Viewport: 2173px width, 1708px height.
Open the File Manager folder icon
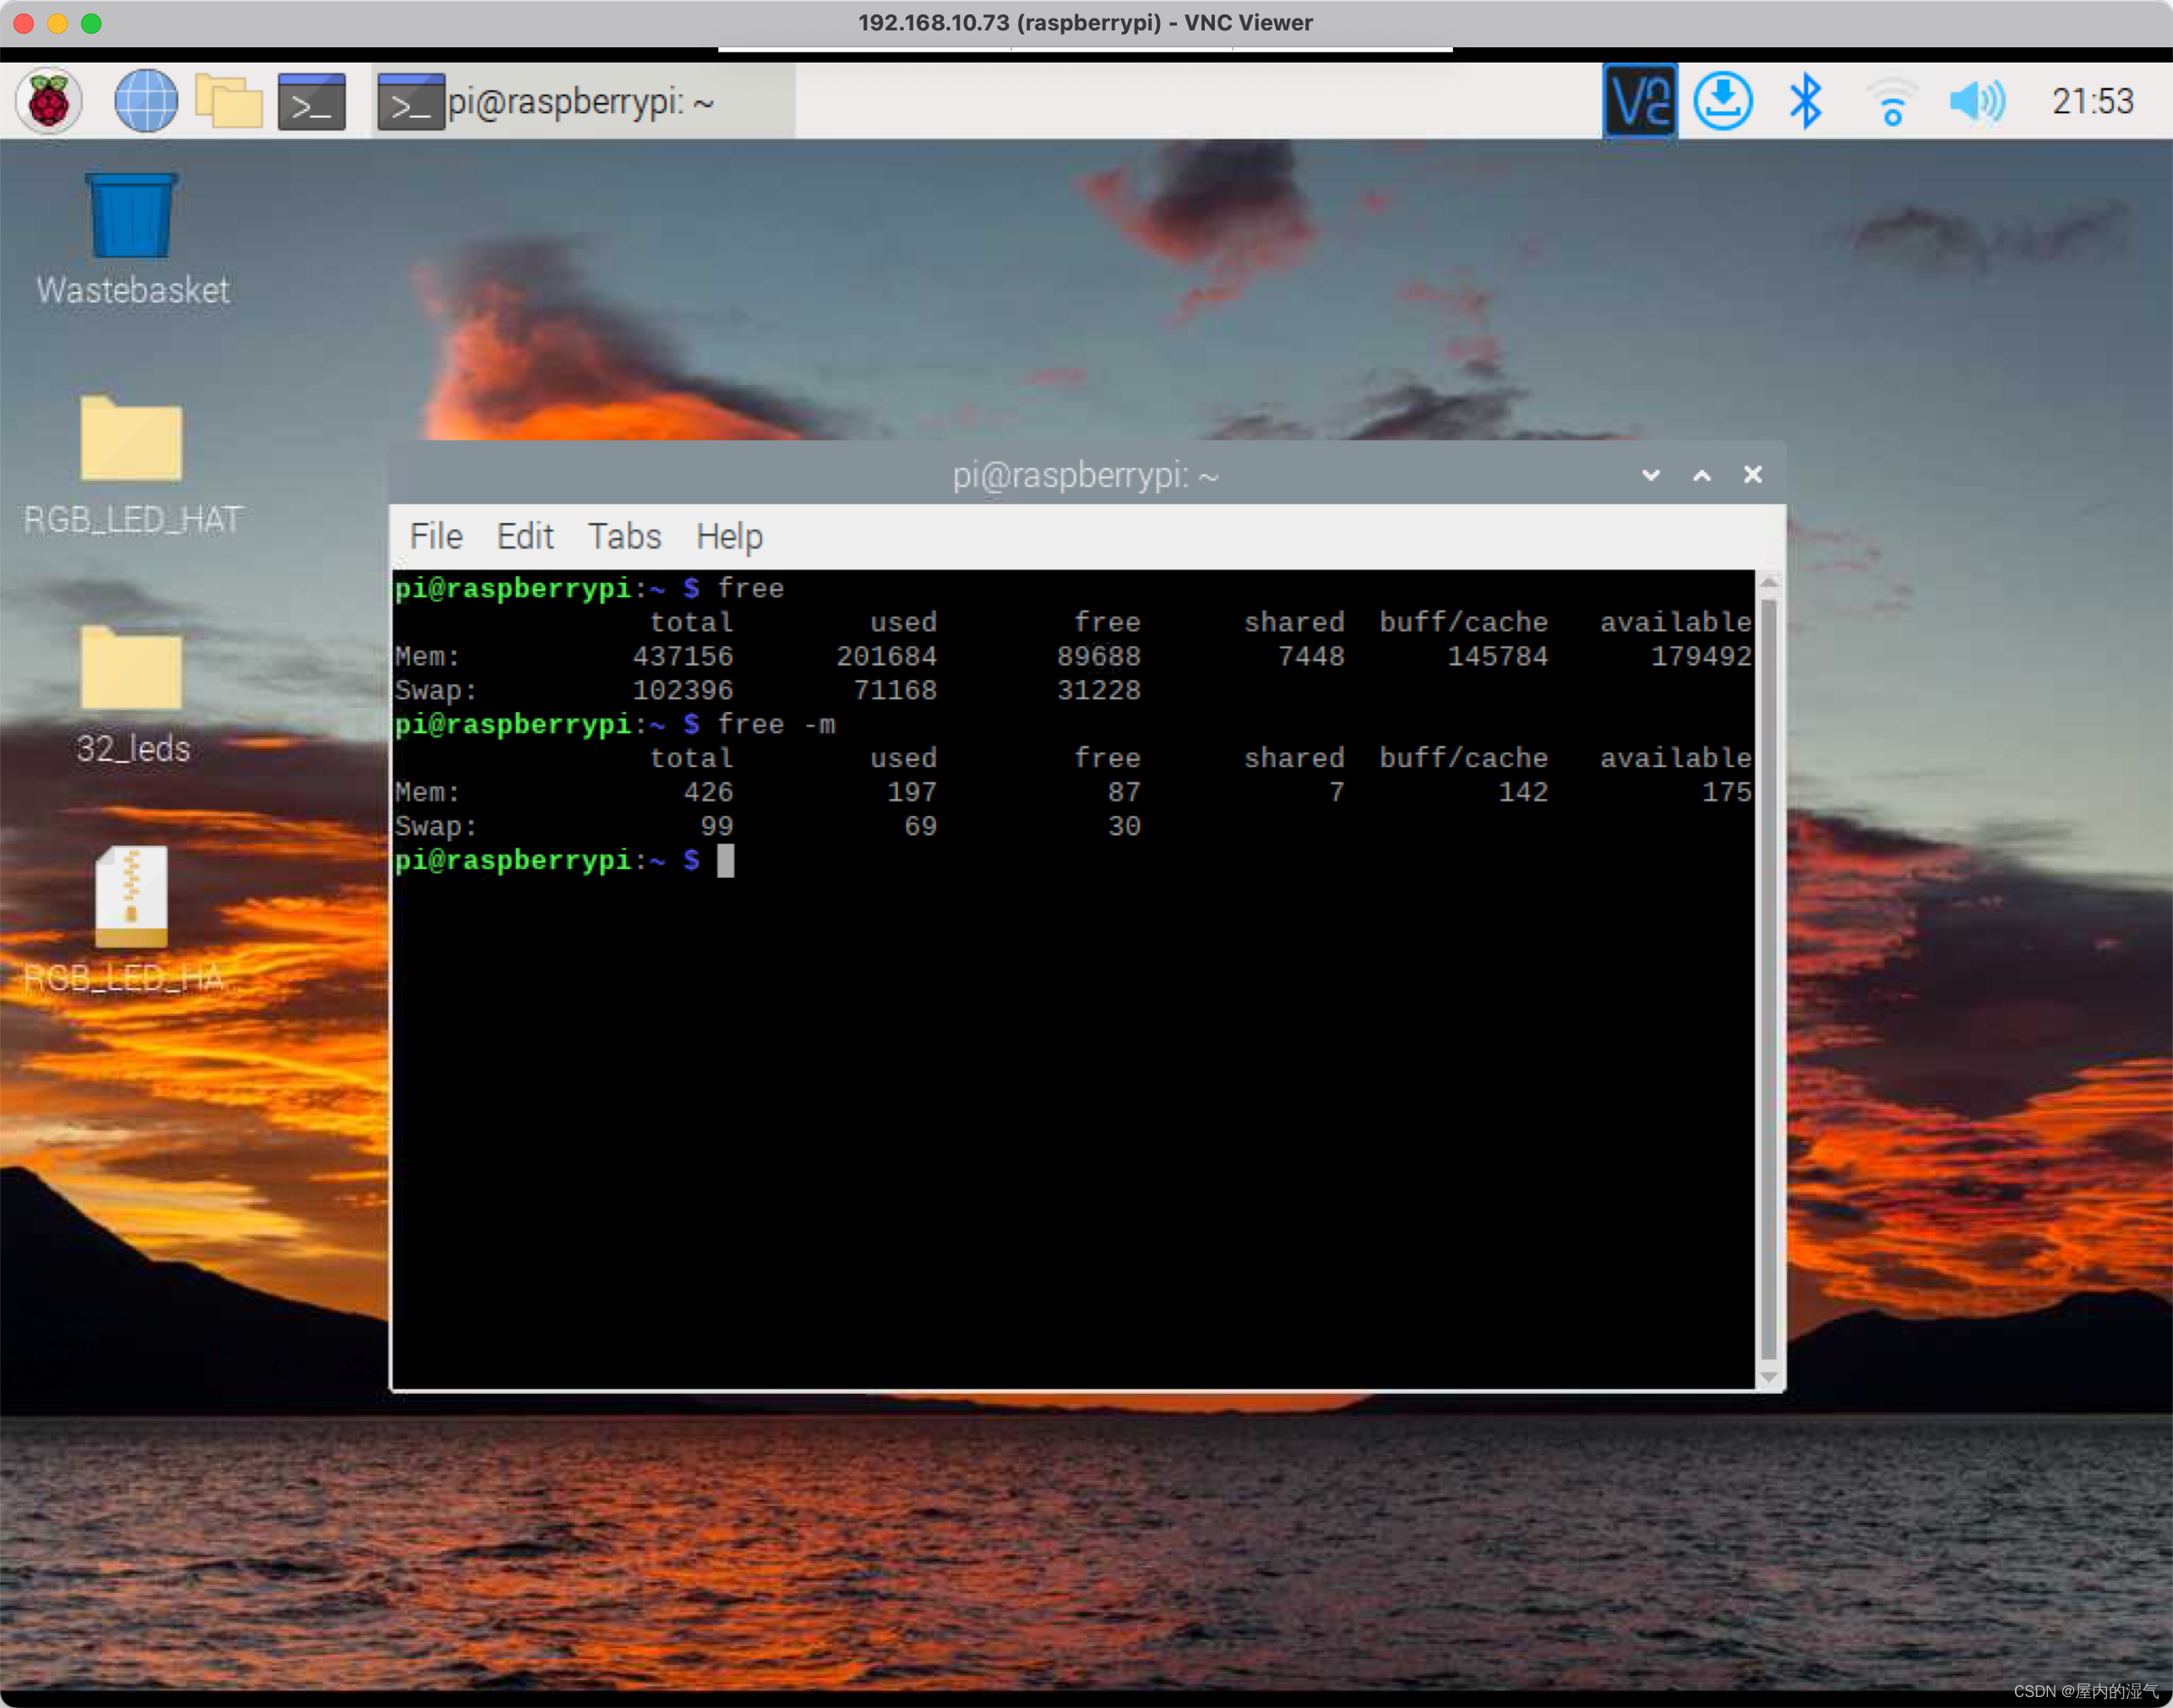click(228, 101)
